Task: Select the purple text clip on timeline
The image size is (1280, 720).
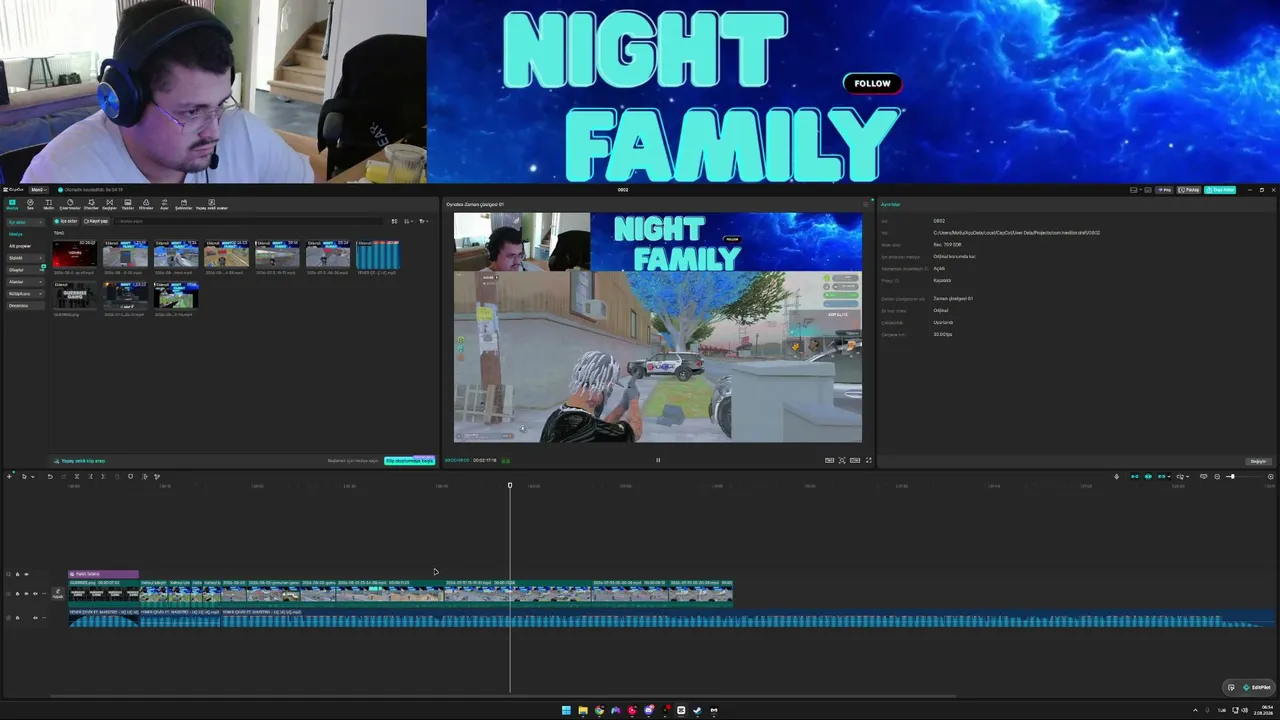Action: pos(103,574)
